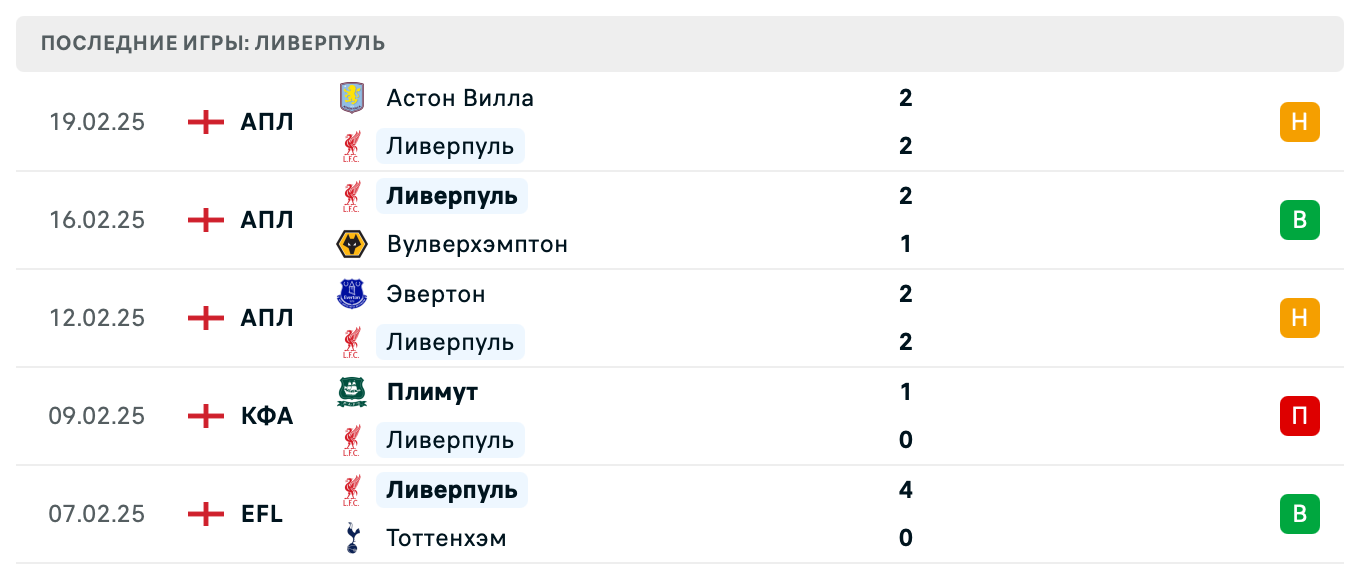Click the score 4 of Liverpool vs Tottenham
Viewport: 1360px width, 582px height.
pyautogui.click(x=905, y=490)
